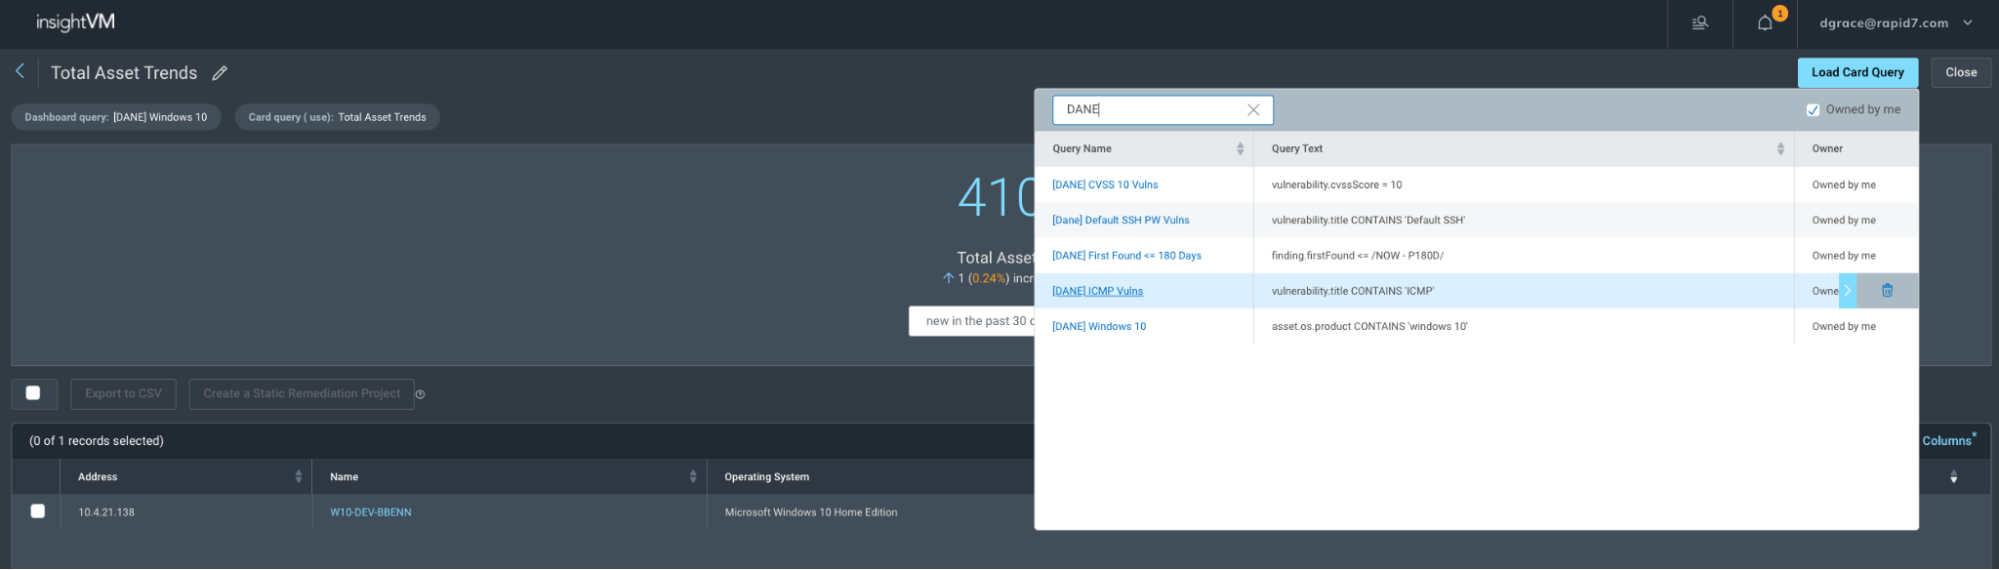The height and width of the screenshot is (570, 1999).
Task: Click the Load Card Query button
Action: (x=1857, y=72)
